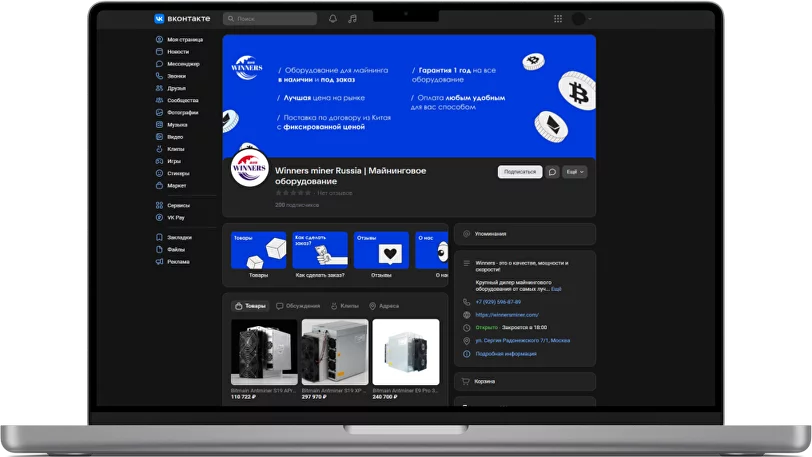Open the Упоминания block
Image resolution: width=812 pixels, height=457 pixels.
coord(525,234)
